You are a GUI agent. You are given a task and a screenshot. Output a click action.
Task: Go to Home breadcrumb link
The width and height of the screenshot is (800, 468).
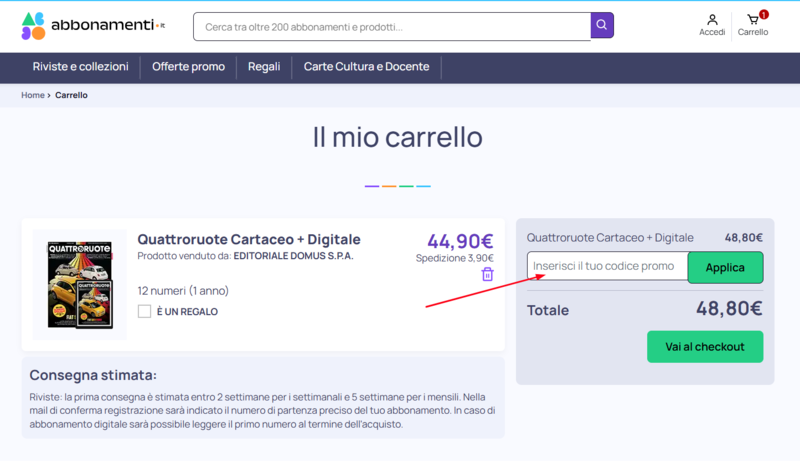(33, 95)
